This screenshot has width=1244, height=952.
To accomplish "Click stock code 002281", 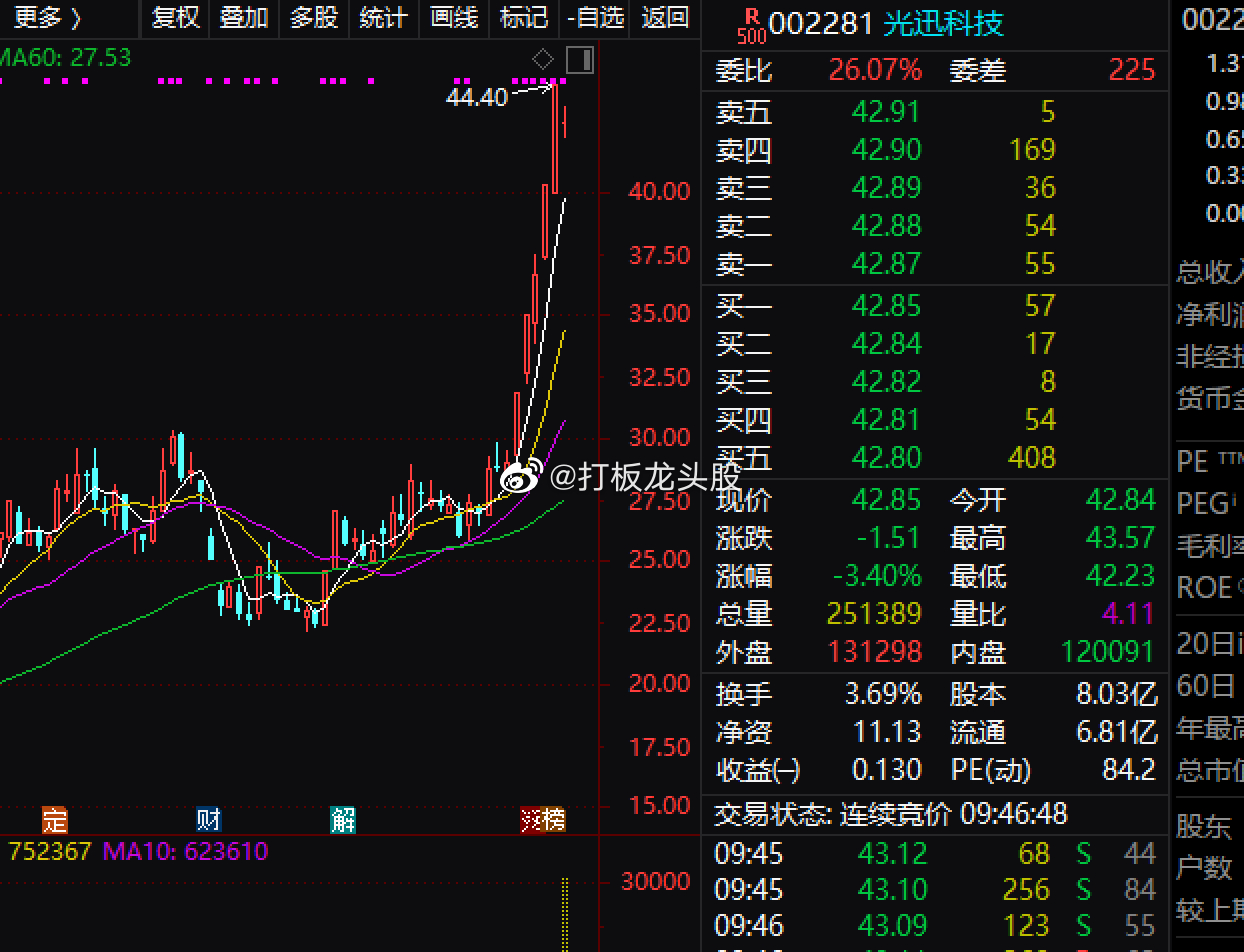I will (x=822, y=24).
